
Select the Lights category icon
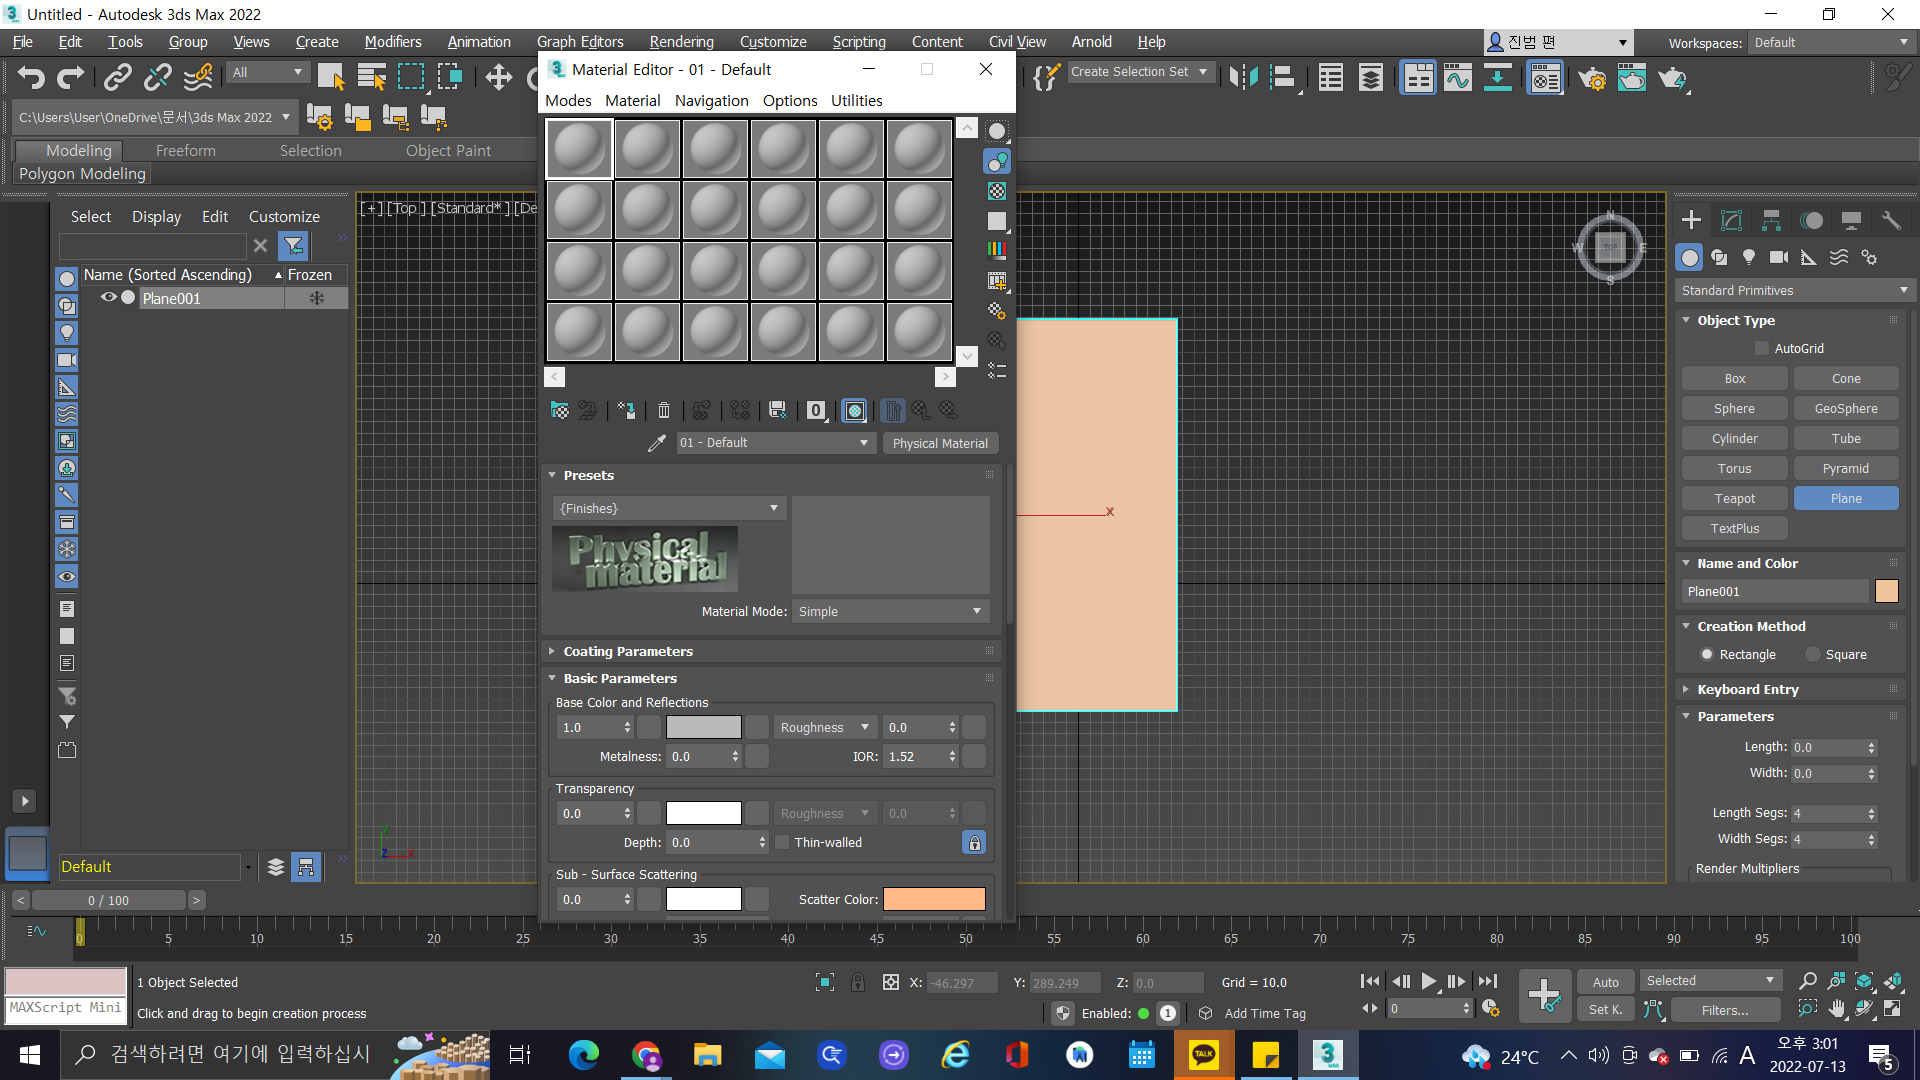(1748, 257)
